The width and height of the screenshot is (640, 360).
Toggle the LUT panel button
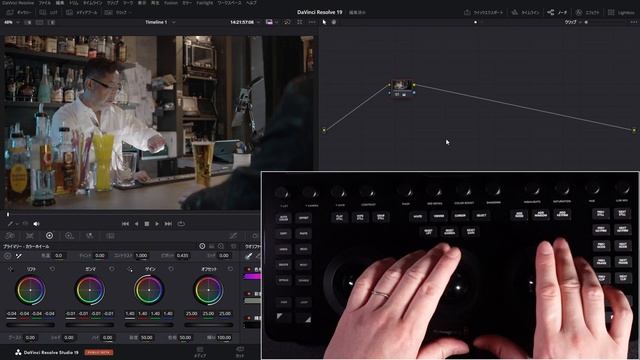[49, 13]
